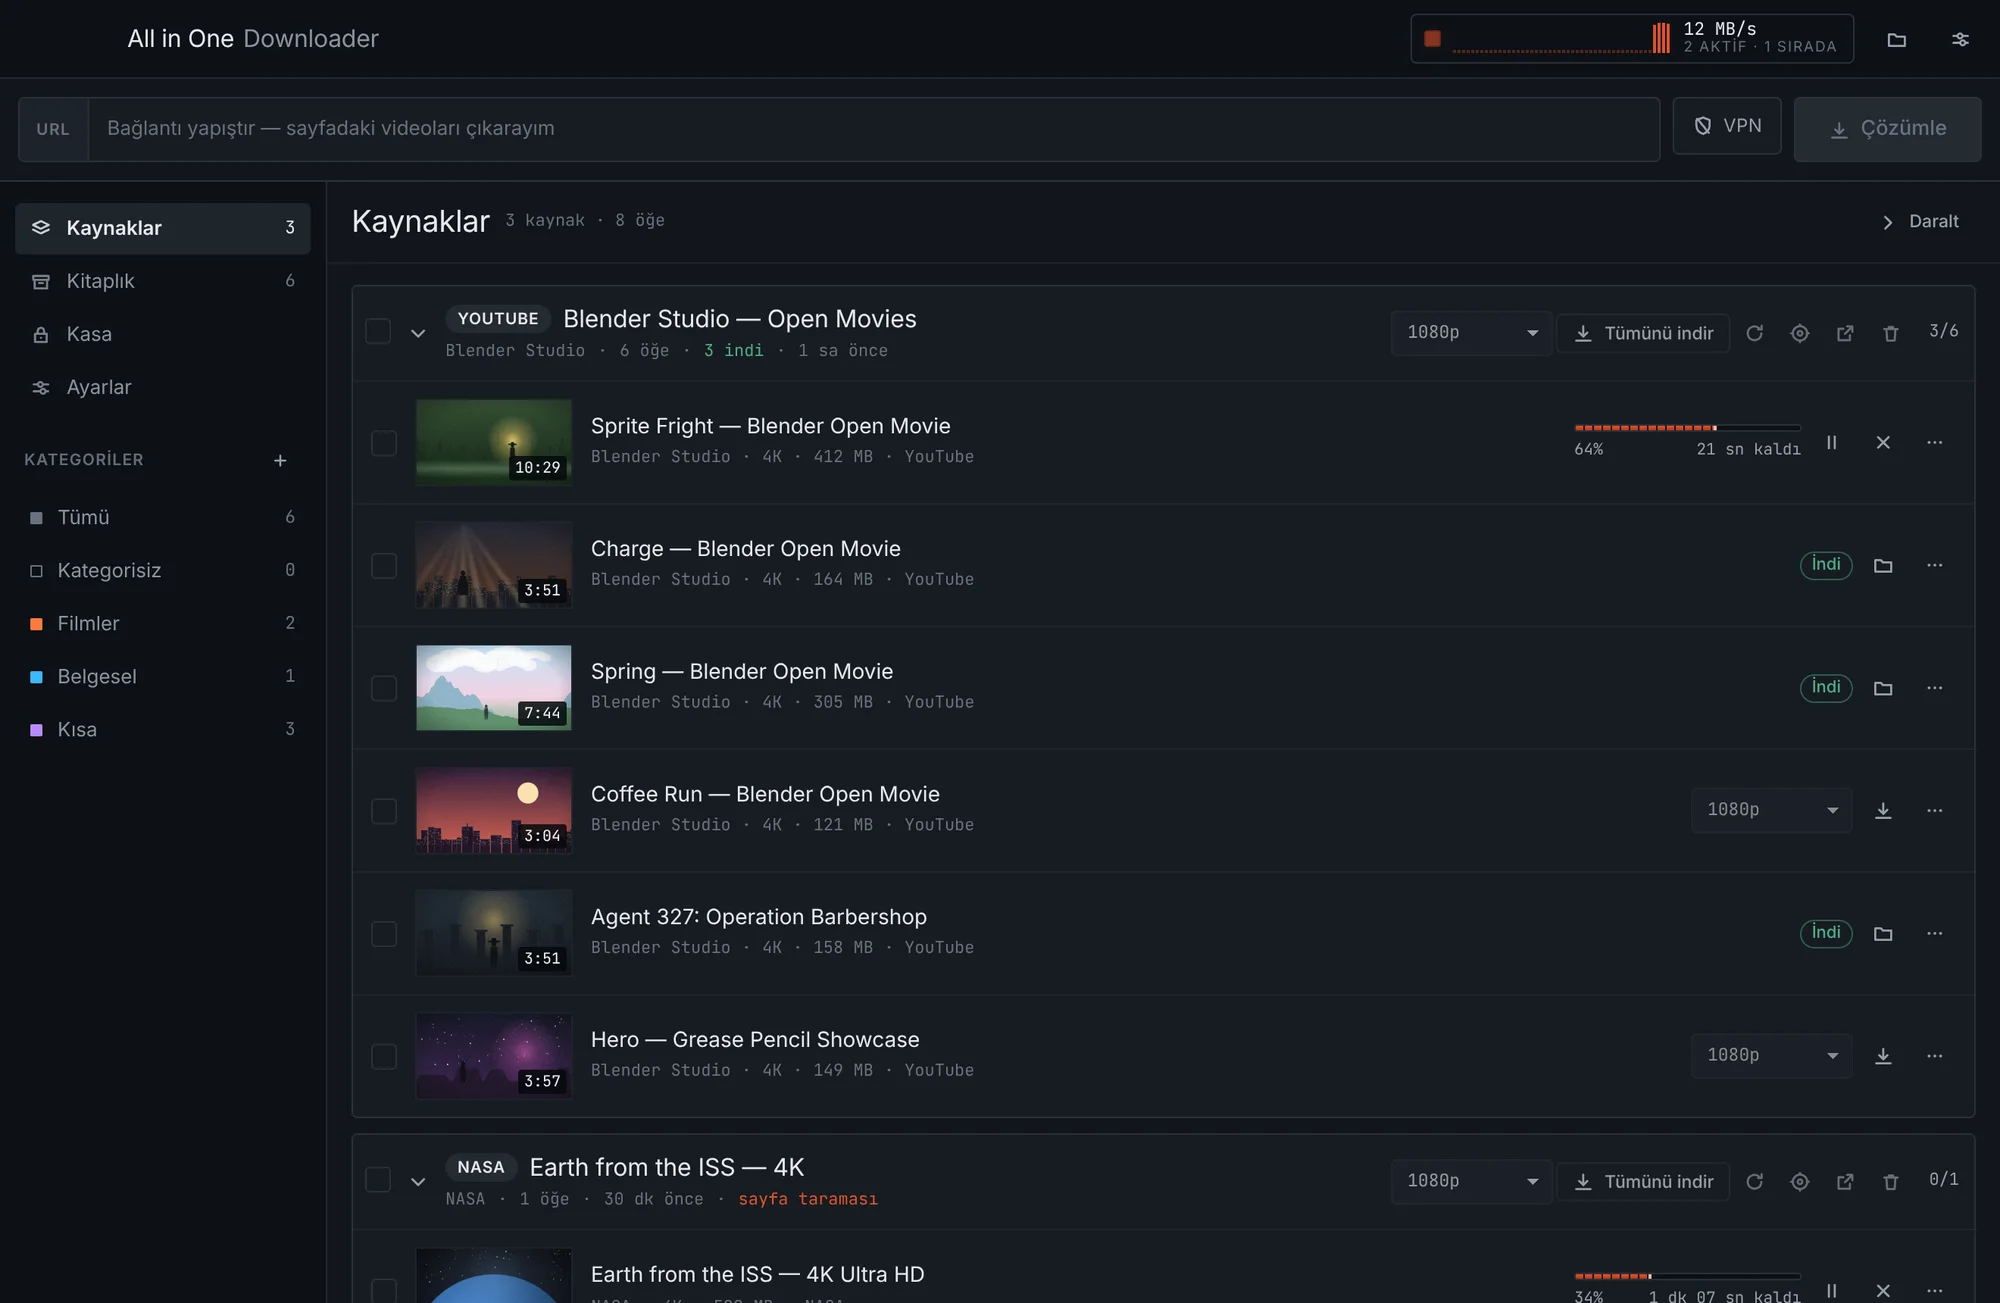
Task: Check the Spring movie checkbox
Action: 384,688
